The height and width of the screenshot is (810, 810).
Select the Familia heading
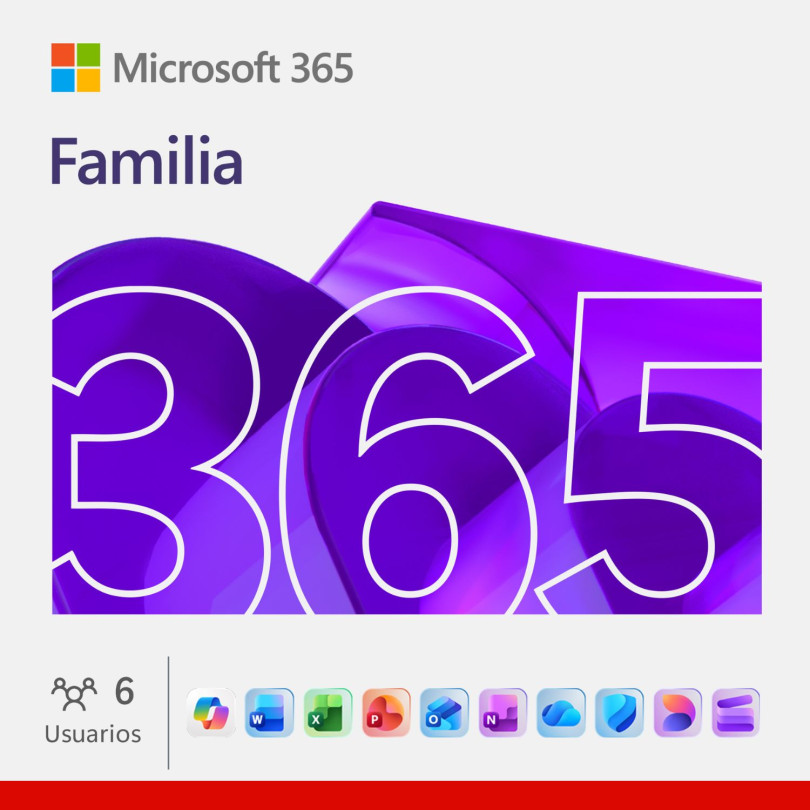tap(146, 160)
